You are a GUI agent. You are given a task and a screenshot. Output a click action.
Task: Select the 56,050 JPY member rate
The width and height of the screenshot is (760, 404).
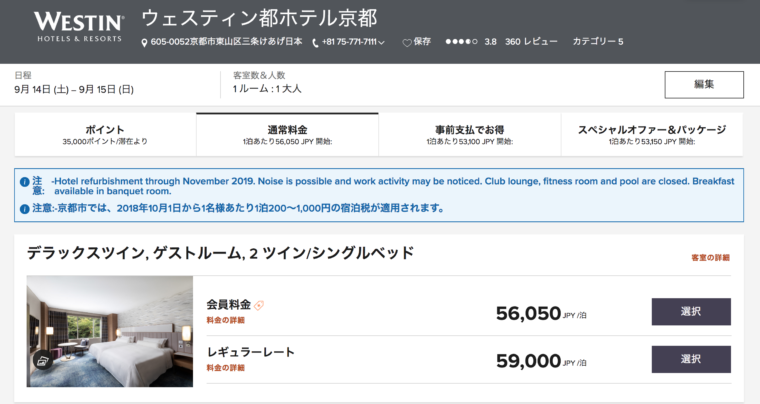click(691, 311)
